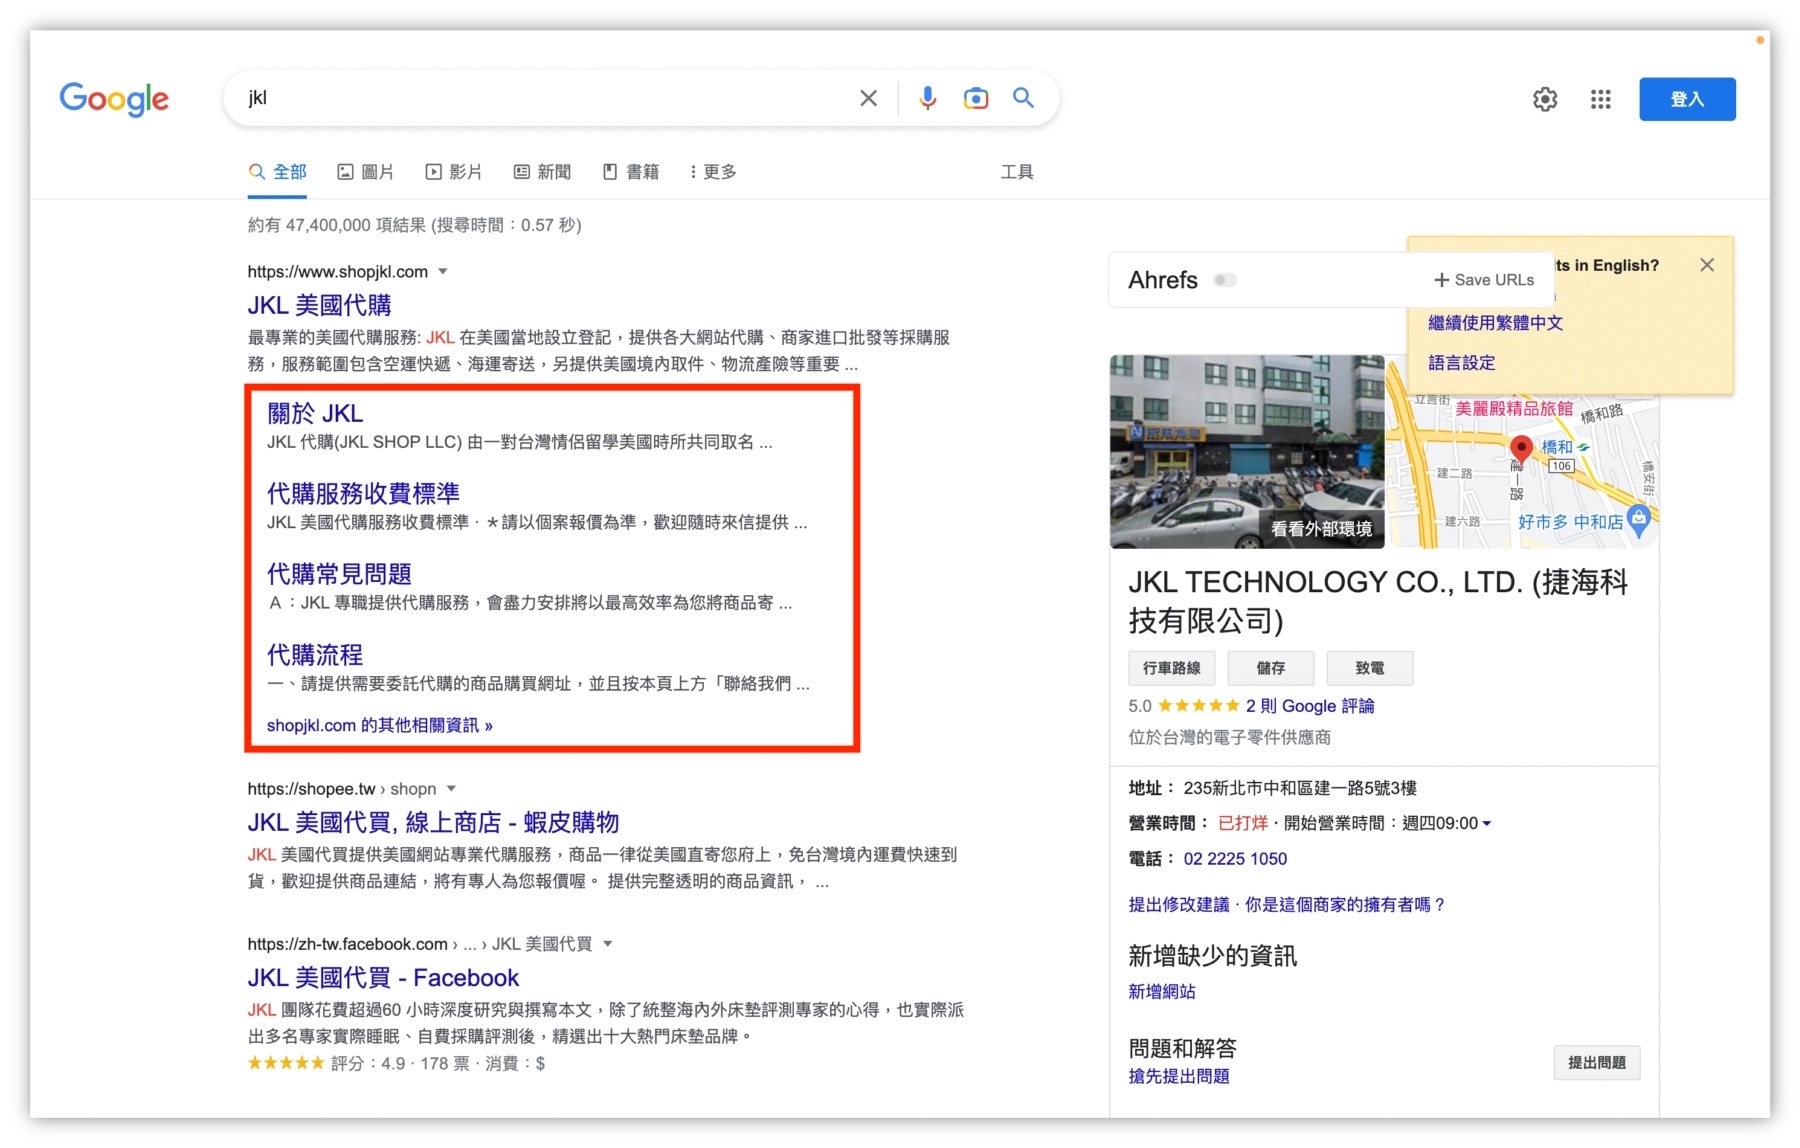This screenshot has height=1148, width=1800.
Task: Go to Google homepage via logo
Action: coord(114,98)
